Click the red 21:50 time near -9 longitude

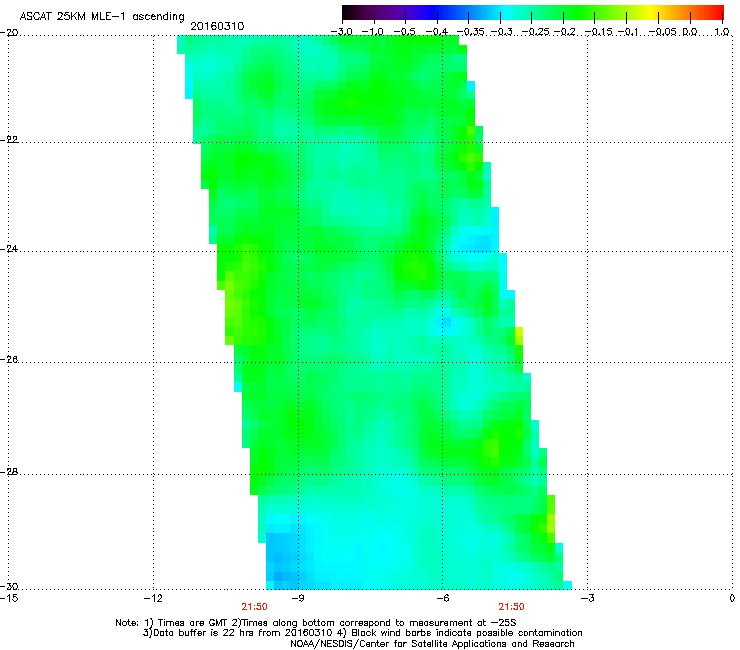click(254, 607)
